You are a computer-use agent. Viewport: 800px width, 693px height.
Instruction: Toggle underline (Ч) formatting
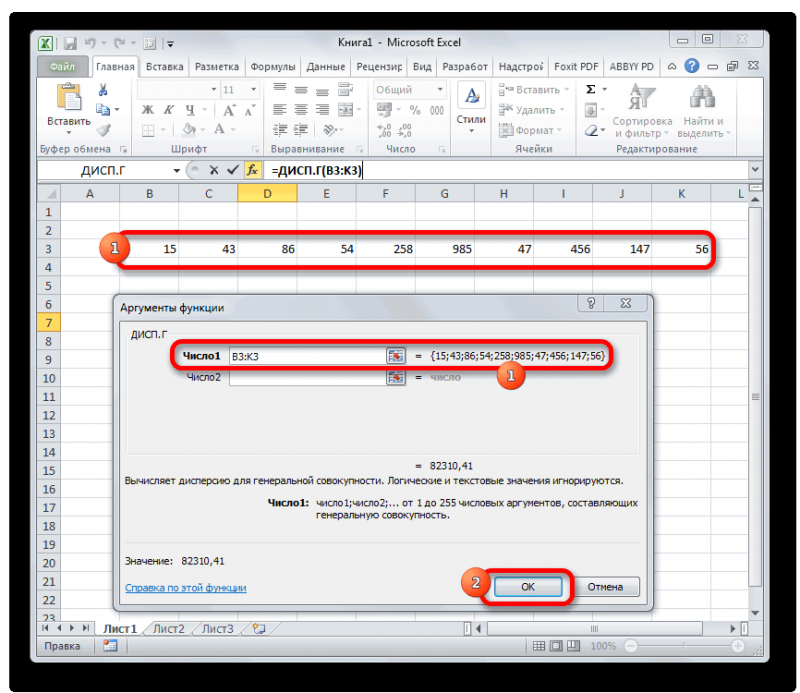click(x=190, y=110)
